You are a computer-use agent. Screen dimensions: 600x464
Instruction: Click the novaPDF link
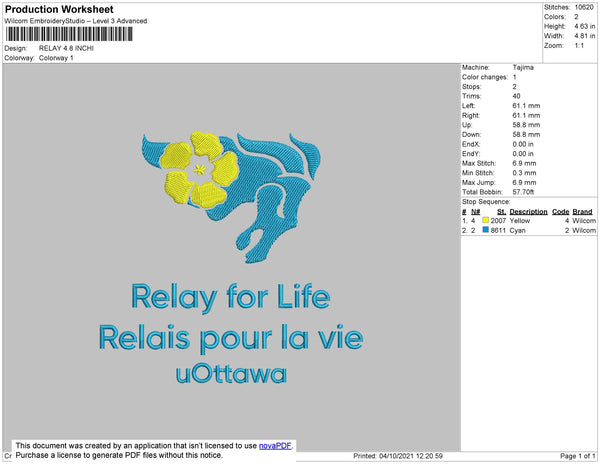pos(275,446)
